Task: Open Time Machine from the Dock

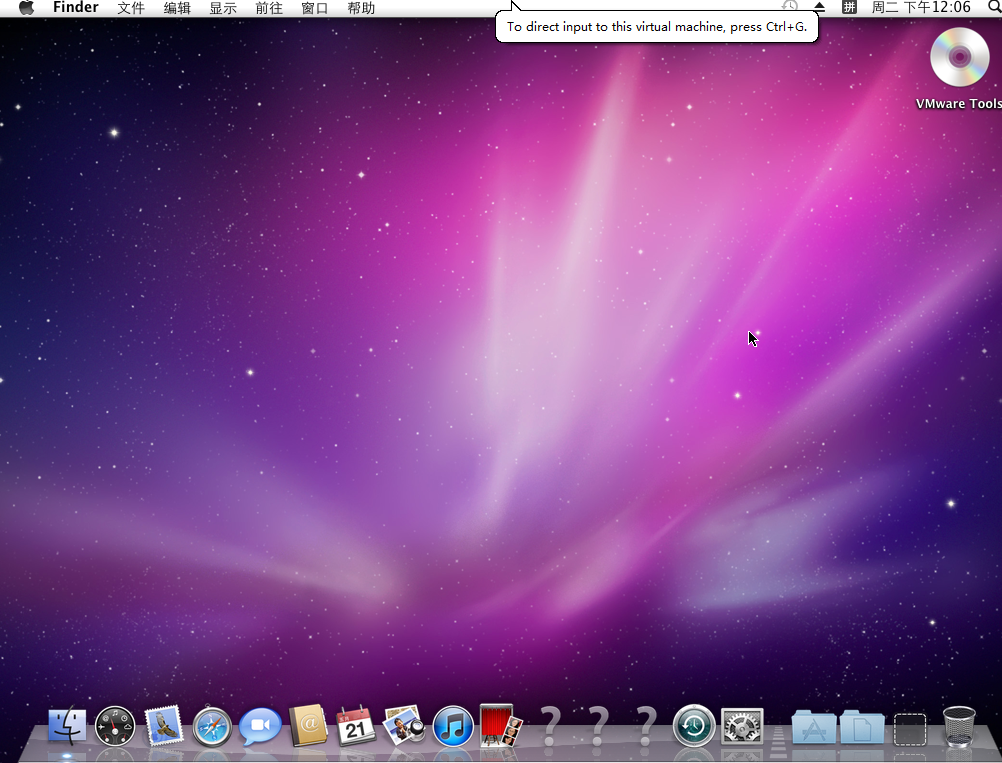Action: [x=694, y=725]
